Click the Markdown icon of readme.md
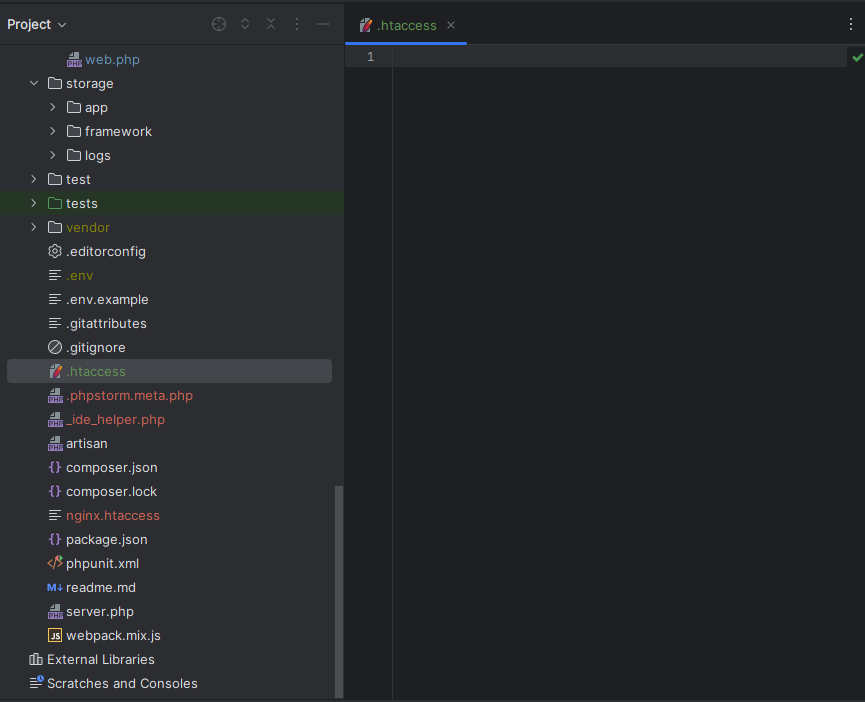This screenshot has width=865, height=702. [x=55, y=587]
